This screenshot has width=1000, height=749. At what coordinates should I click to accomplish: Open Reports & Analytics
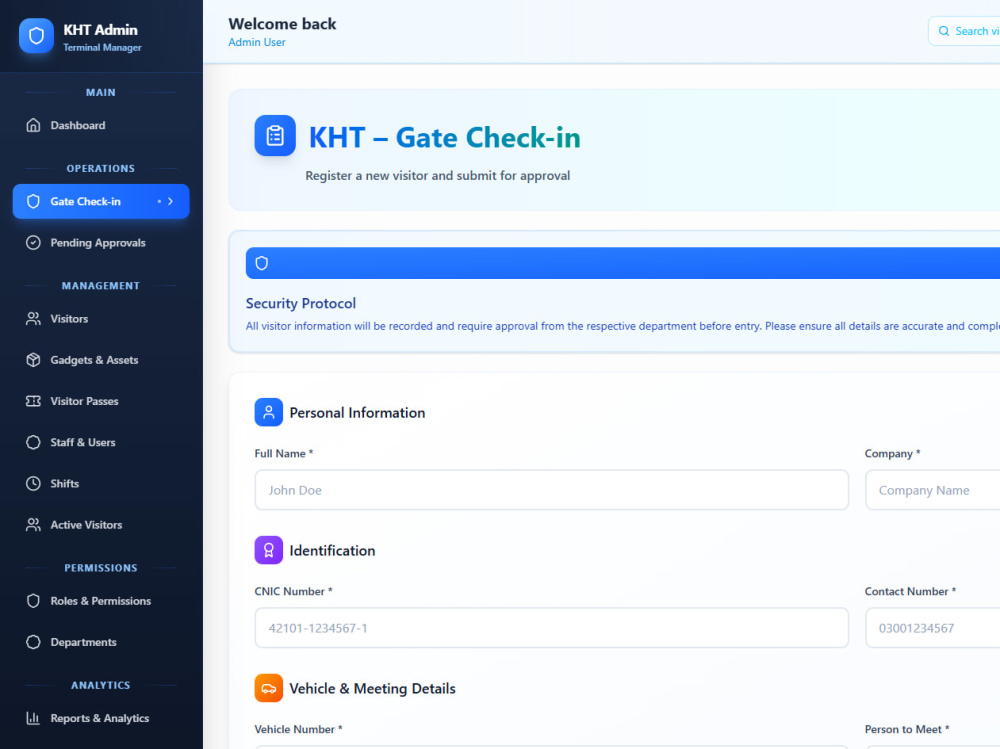click(101, 718)
